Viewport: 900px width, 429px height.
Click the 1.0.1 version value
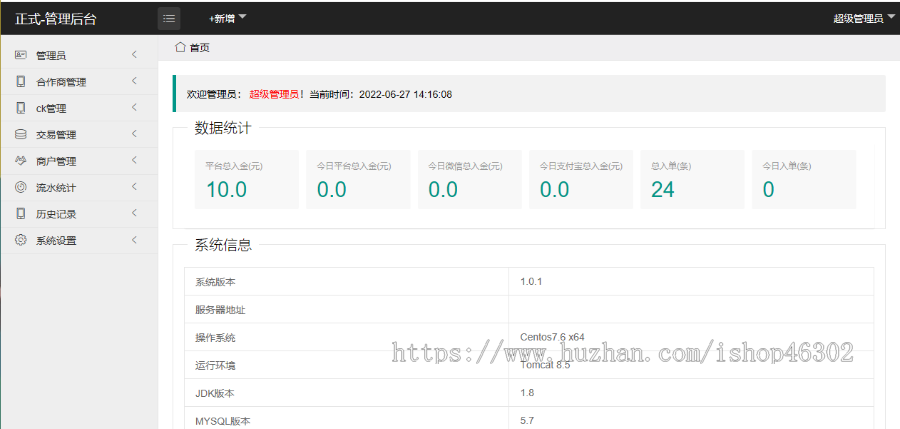[531, 281]
